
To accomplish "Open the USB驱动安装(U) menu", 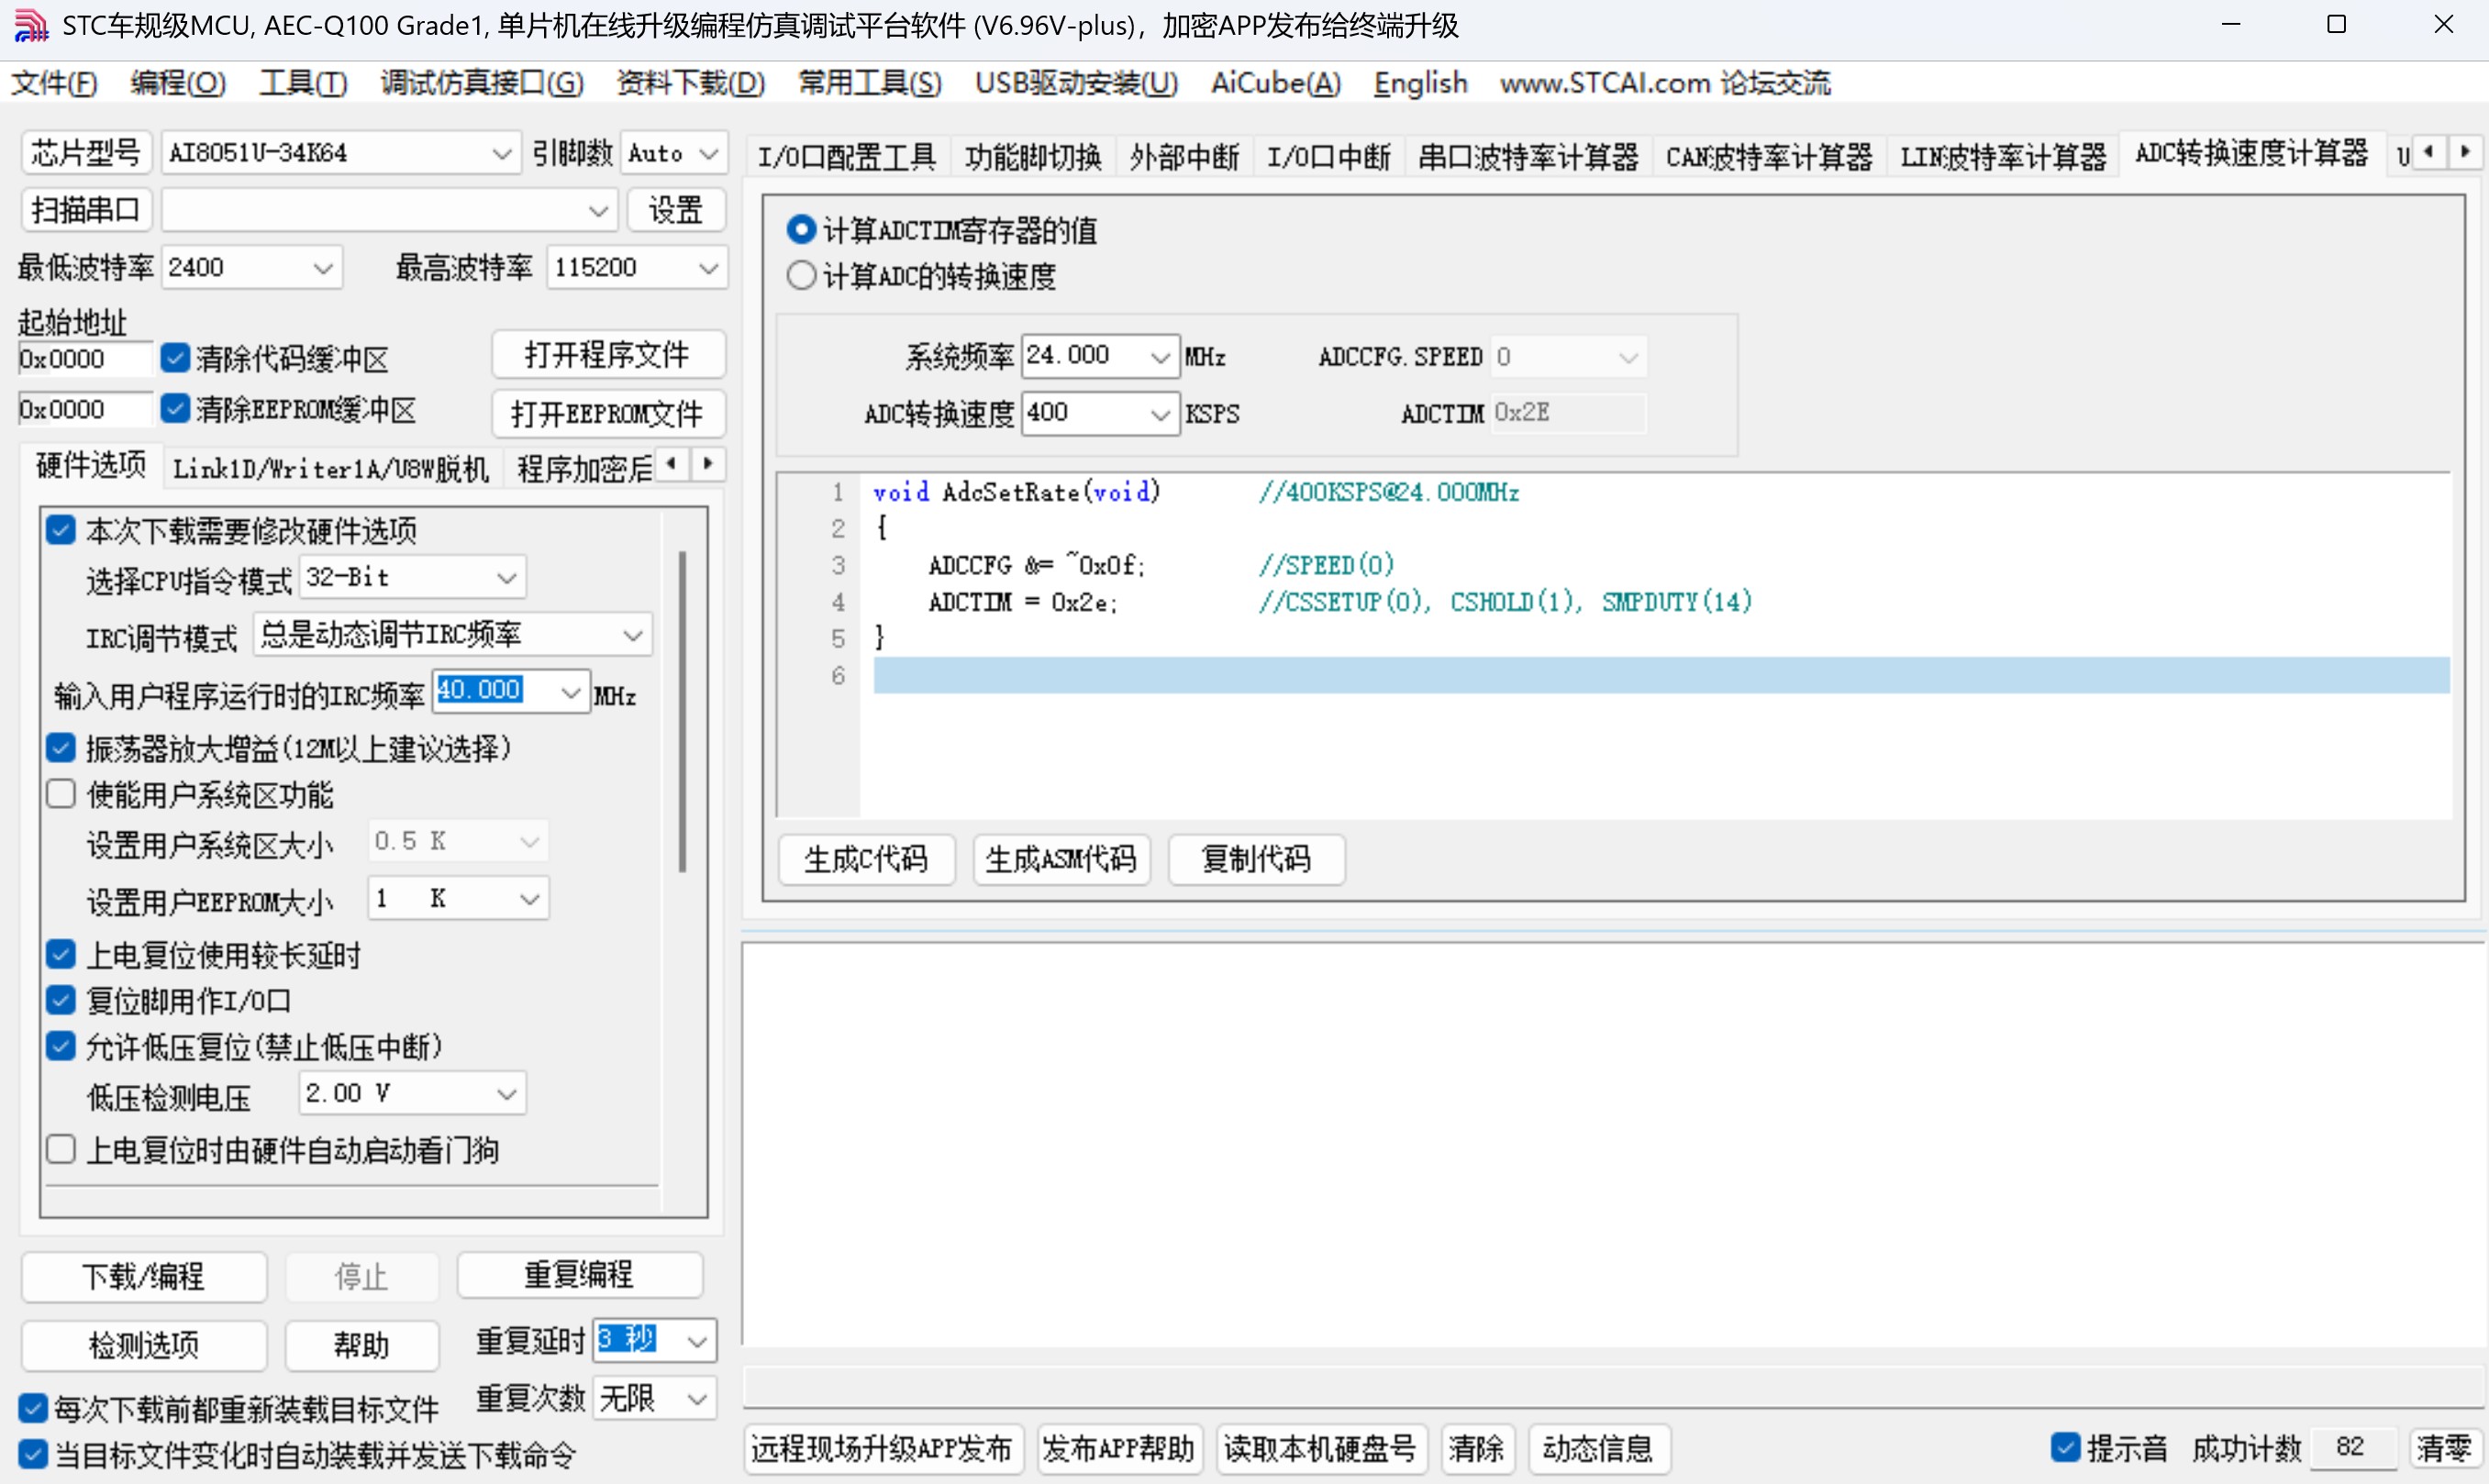I will (x=1077, y=83).
